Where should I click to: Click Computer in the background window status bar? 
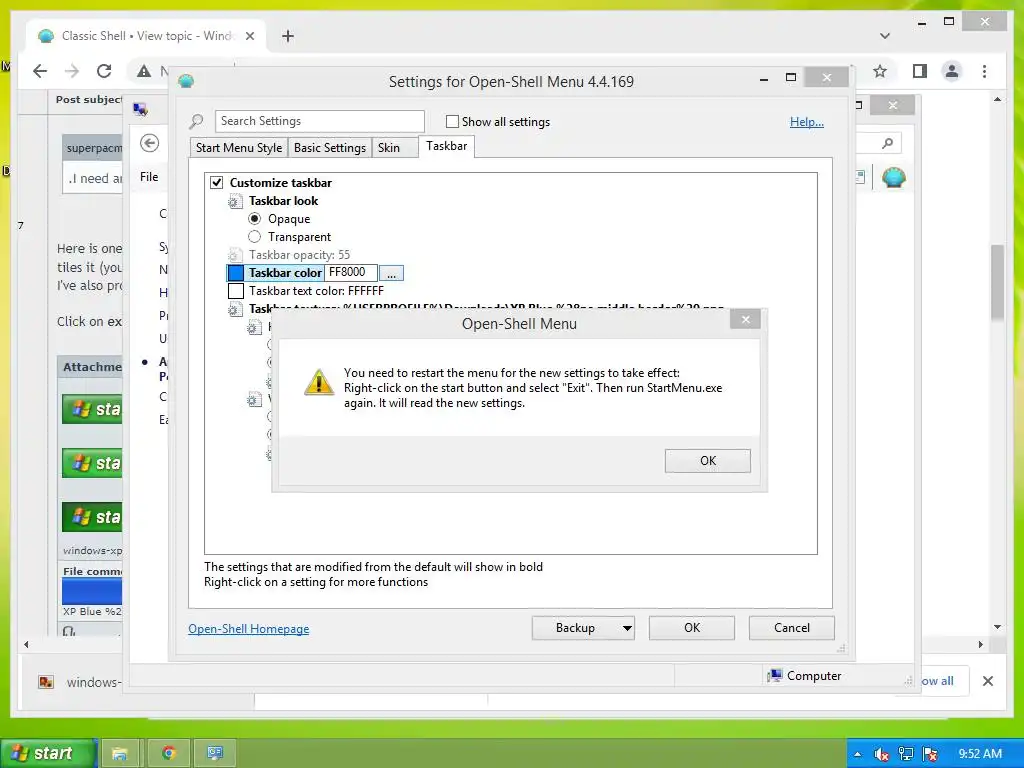(805, 675)
